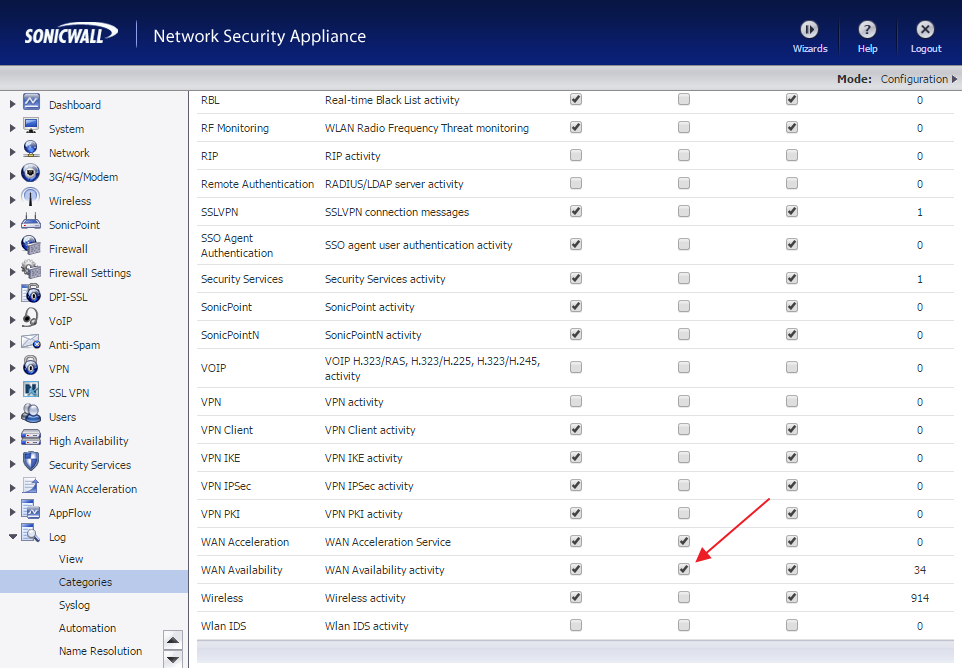Click the VoIP headset icon
The height and width of the screenshot is (668, 962).
(30, 317)
